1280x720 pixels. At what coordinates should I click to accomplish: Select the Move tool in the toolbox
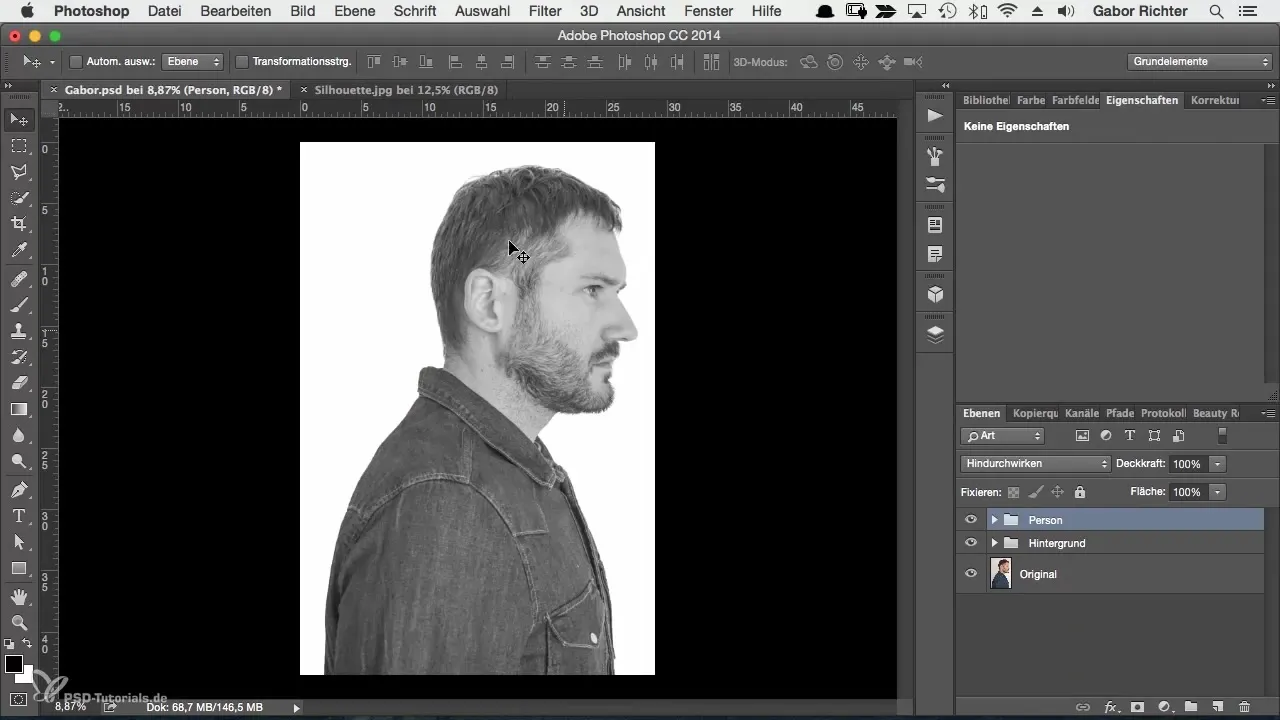point(19,120)
